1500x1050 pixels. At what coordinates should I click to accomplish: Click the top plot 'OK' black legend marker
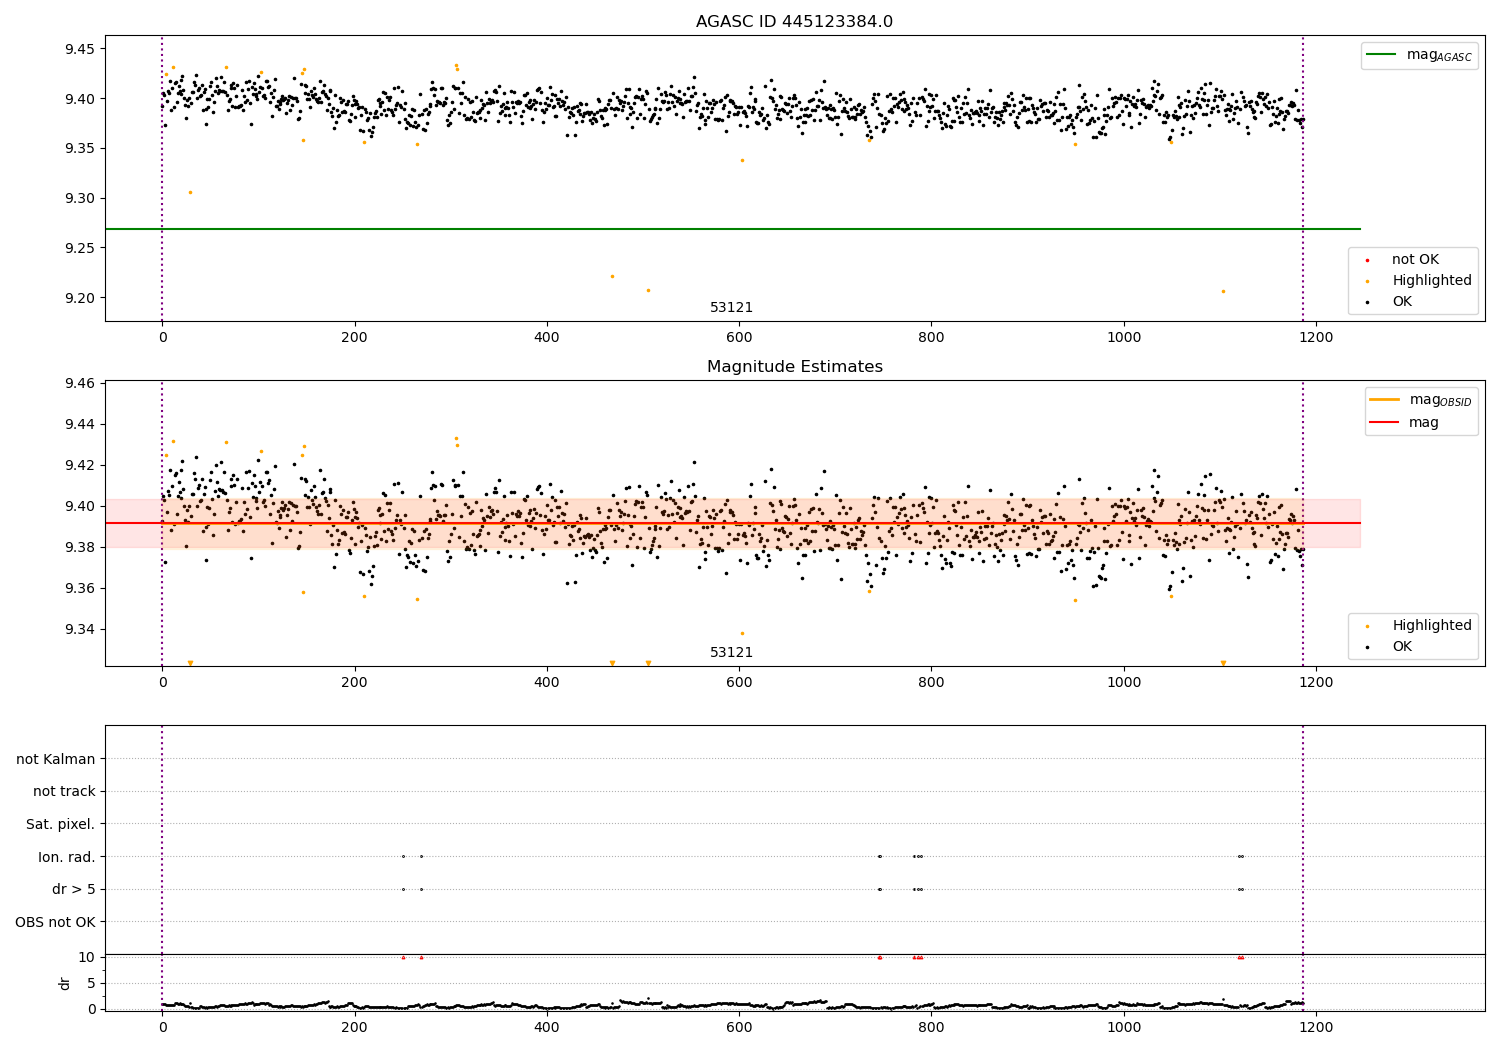[1367, 302]
